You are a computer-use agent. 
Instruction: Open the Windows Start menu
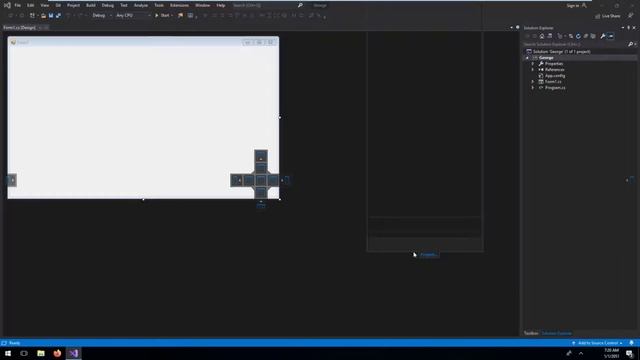click(8, 353)
